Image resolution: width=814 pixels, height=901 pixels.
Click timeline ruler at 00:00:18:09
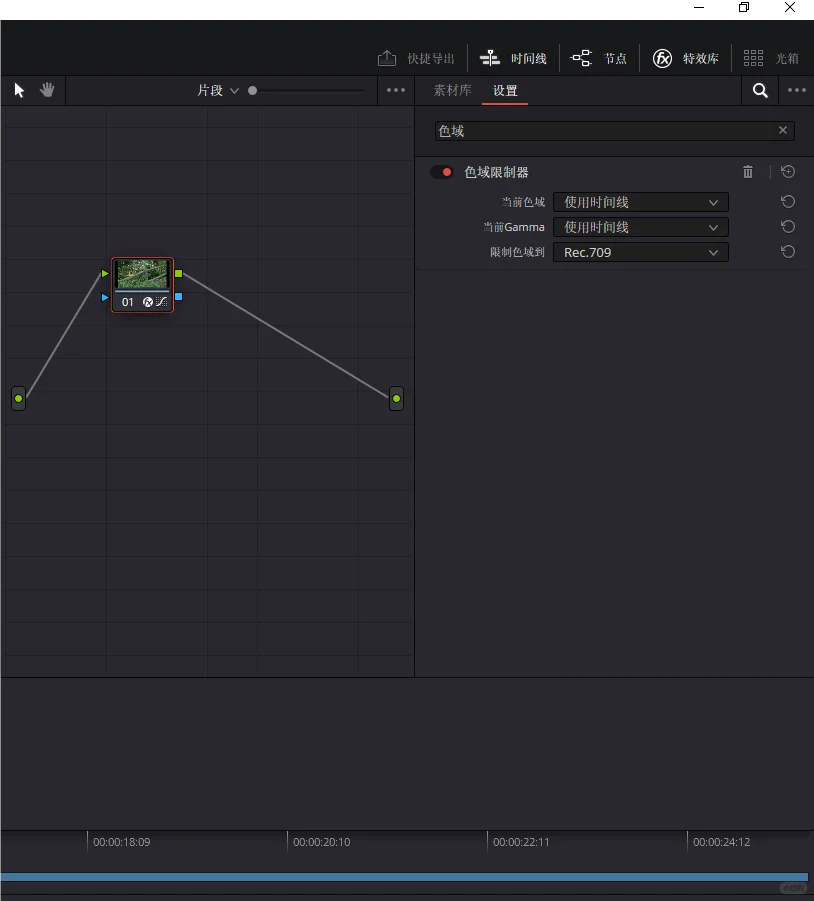tap(122, 842)
